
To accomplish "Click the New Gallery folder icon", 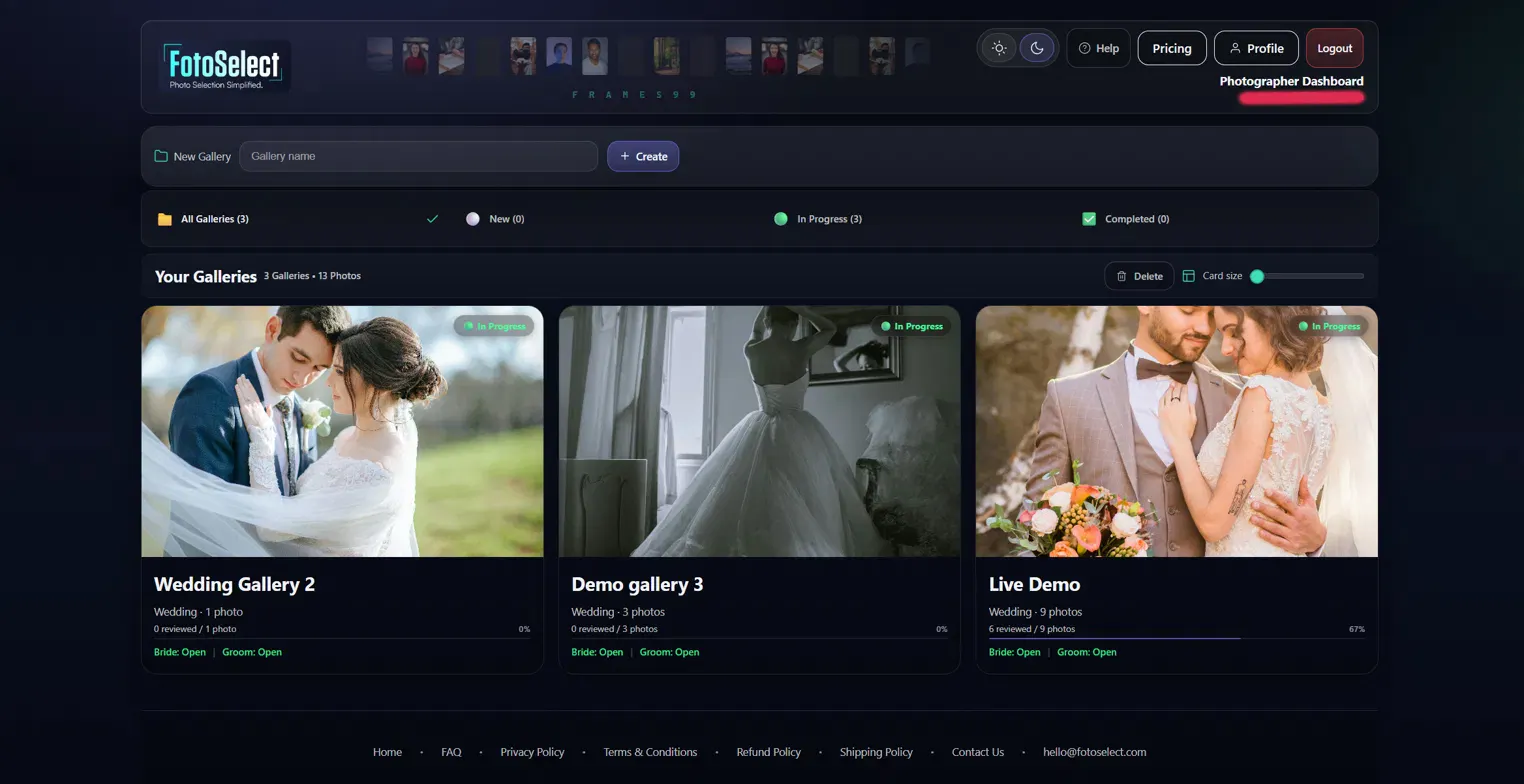I will click(161, 156).
